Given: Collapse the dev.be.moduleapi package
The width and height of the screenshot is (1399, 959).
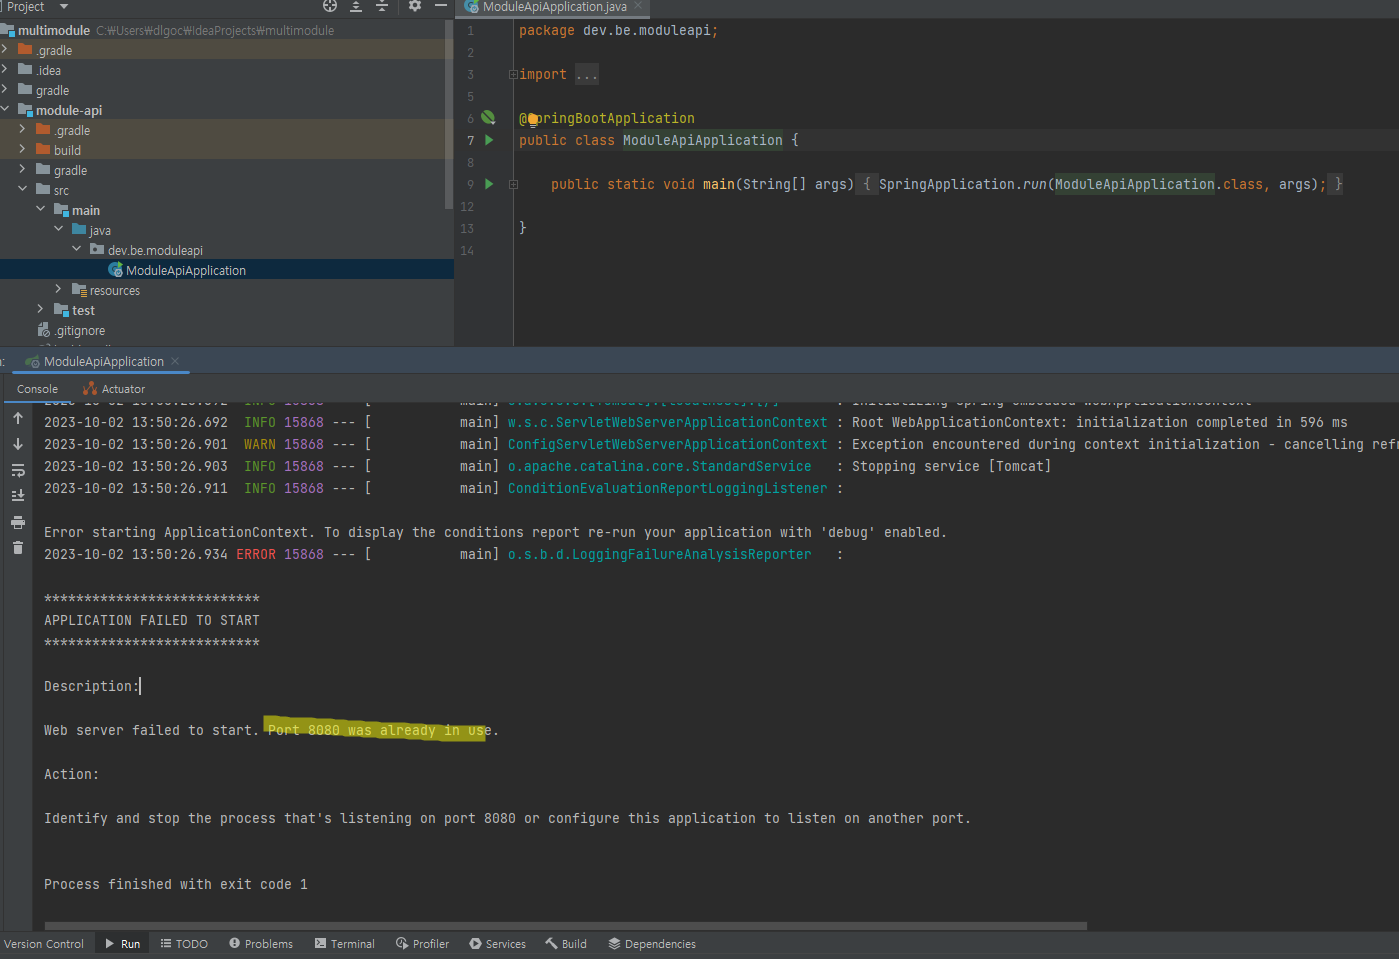Looking at the screenshot, I should [77, 250].
